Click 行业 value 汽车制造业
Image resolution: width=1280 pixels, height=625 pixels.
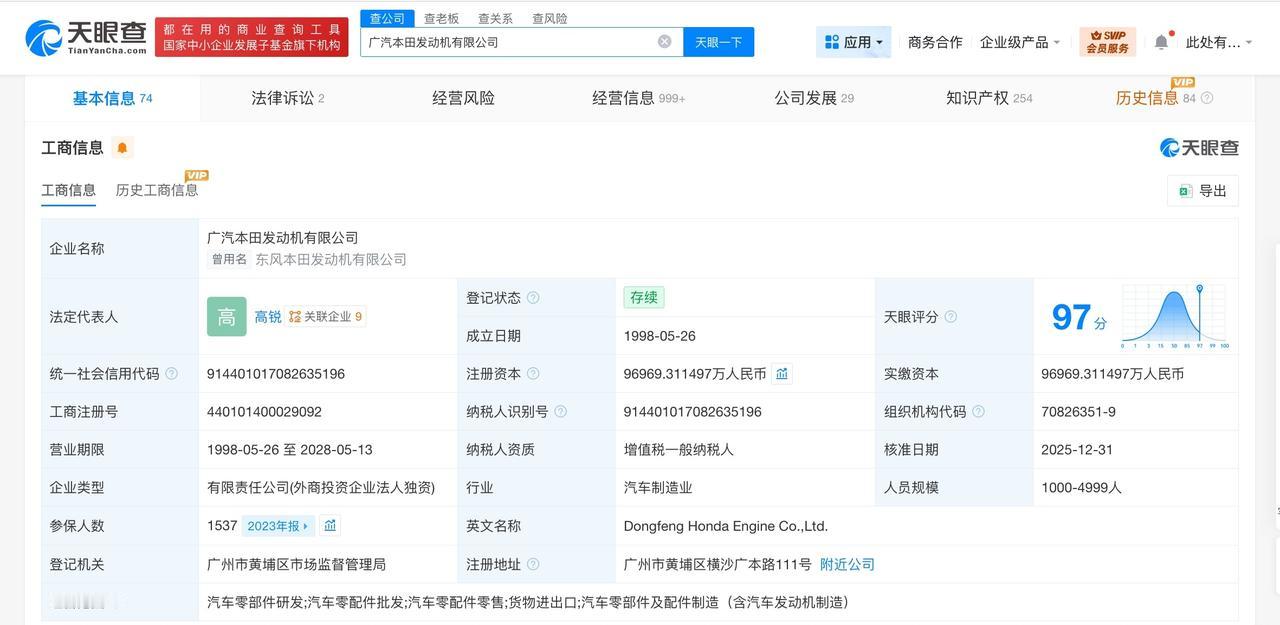(x=658, y=488)
